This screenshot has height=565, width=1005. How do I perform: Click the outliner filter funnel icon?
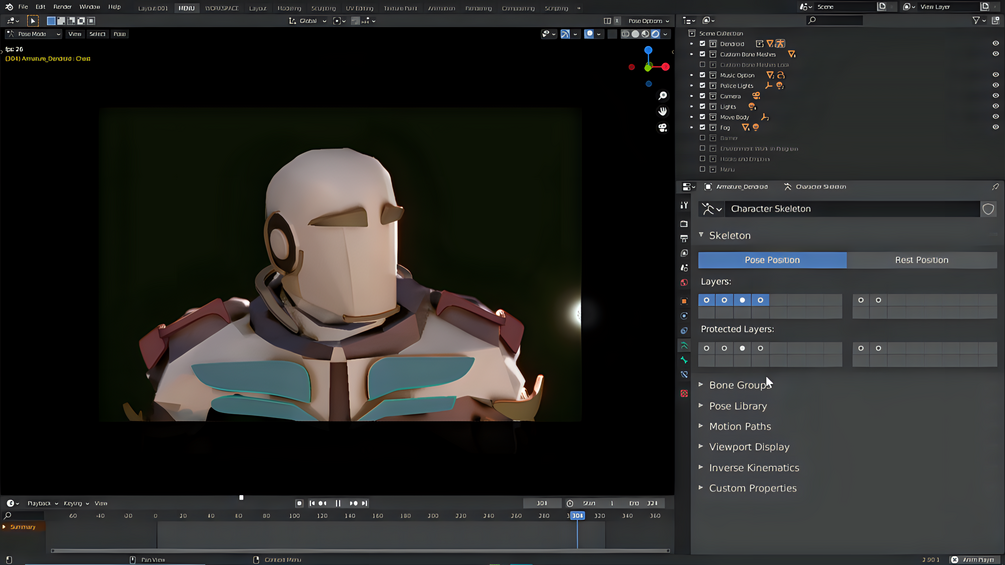tap(977, 20)
